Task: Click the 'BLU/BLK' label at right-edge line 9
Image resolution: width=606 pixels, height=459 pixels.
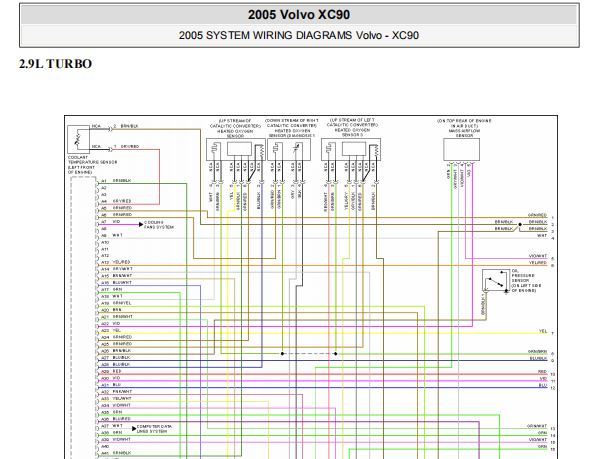Action: coord(538,359)
